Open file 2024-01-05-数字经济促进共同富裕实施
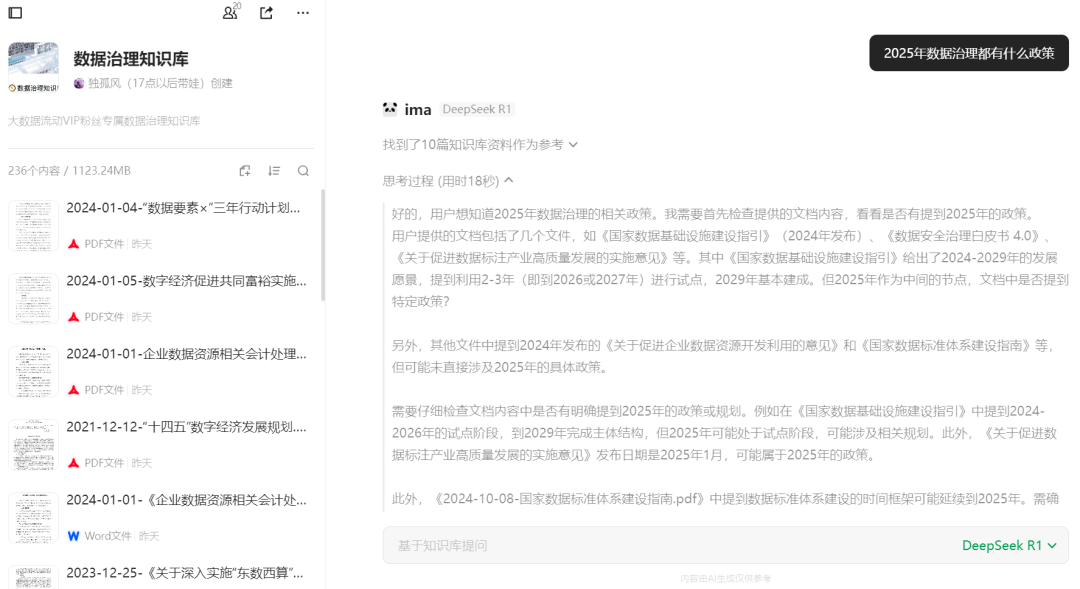Image resolution: width=1080 pixels, height=589 pixels. click(187, 281)
